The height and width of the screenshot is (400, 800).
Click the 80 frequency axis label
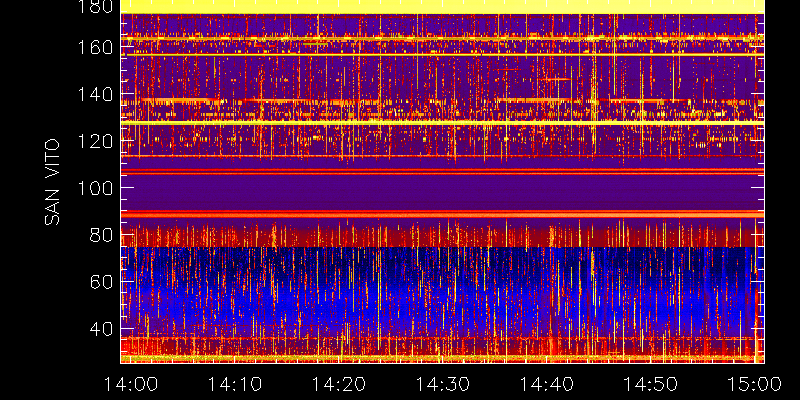(x=101, y=235)
